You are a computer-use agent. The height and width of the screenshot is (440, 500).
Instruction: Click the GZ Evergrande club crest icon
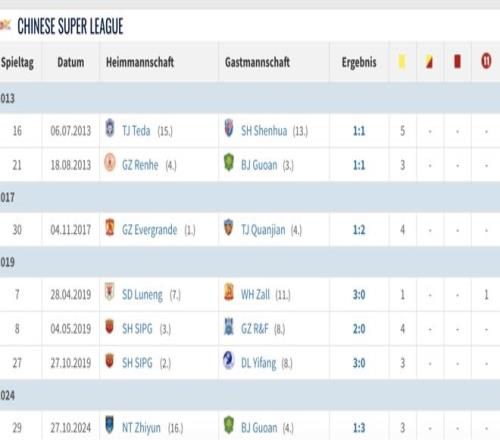[110, 227]
